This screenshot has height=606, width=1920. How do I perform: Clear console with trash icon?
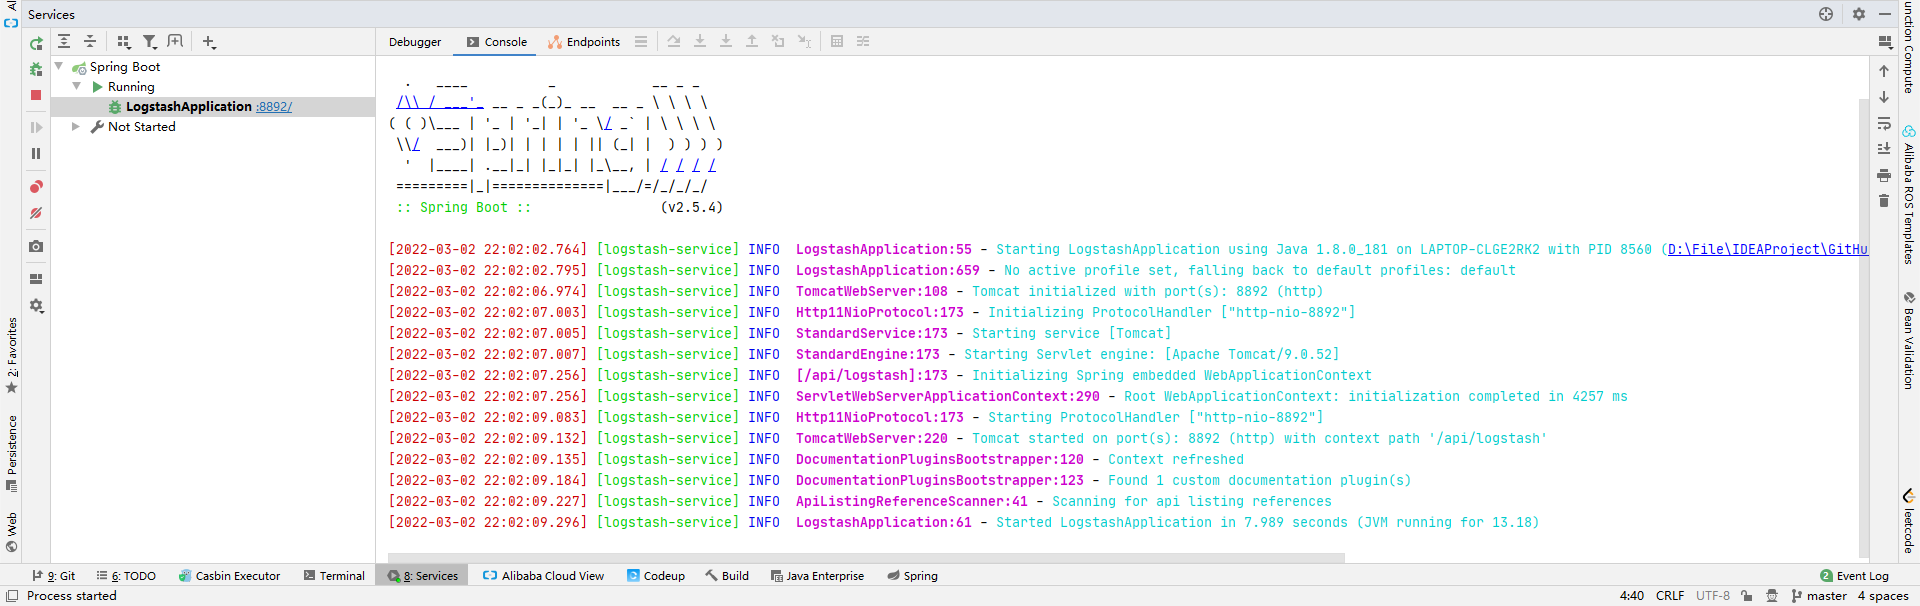point(1884,201)
